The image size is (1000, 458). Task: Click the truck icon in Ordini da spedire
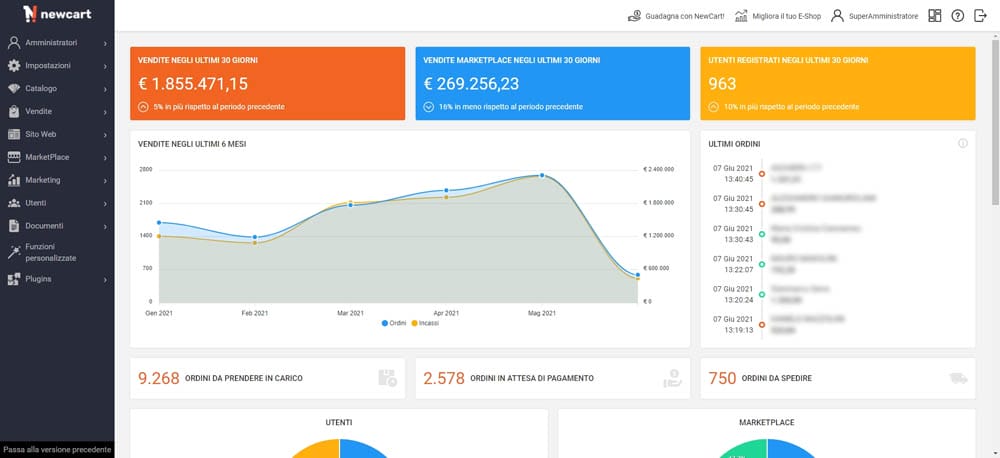[x=957, y=378]
